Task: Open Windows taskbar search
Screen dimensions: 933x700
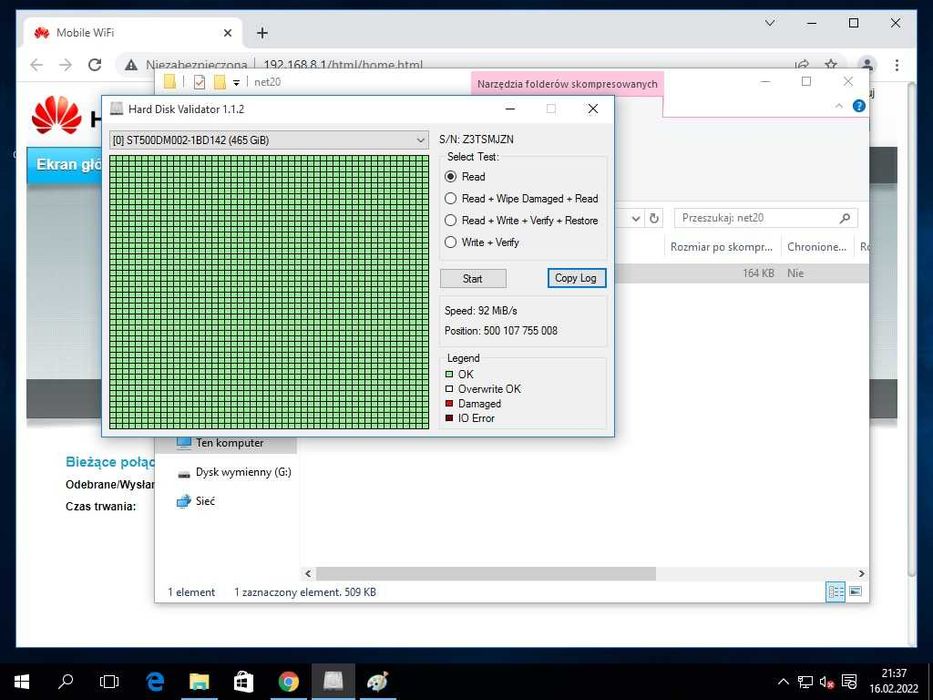Action: click(x=65, y=682)
